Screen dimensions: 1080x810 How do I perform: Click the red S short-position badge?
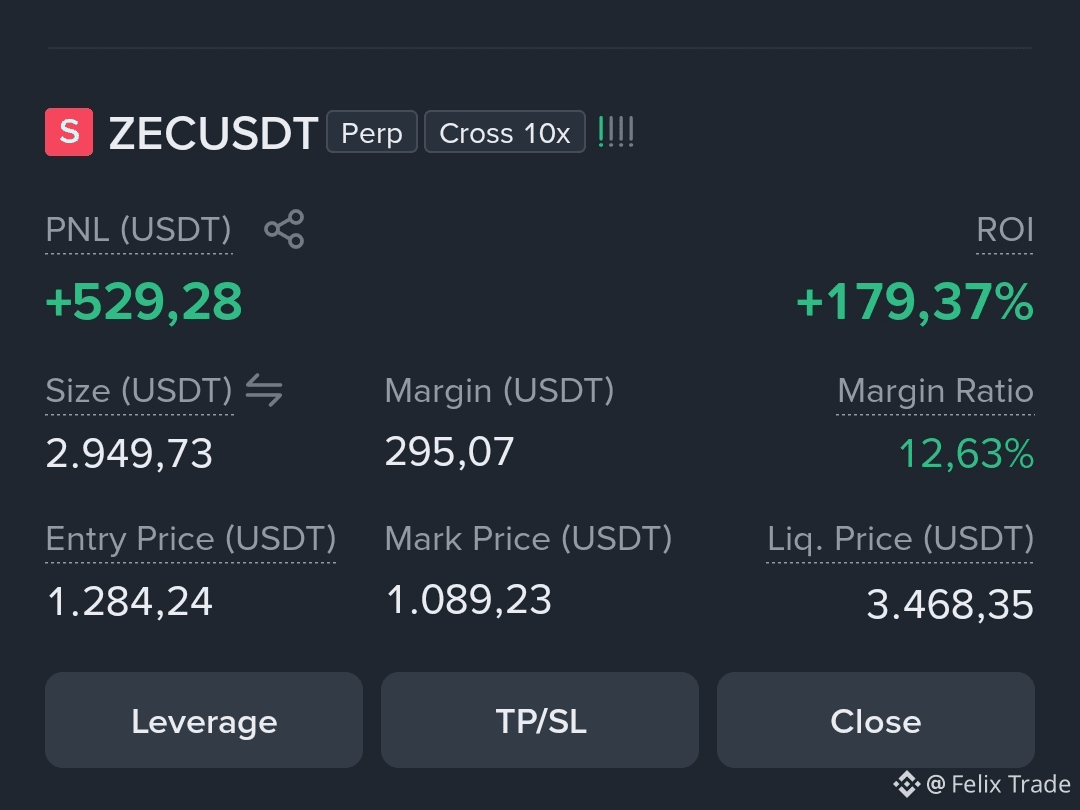(x=69, y=132)
